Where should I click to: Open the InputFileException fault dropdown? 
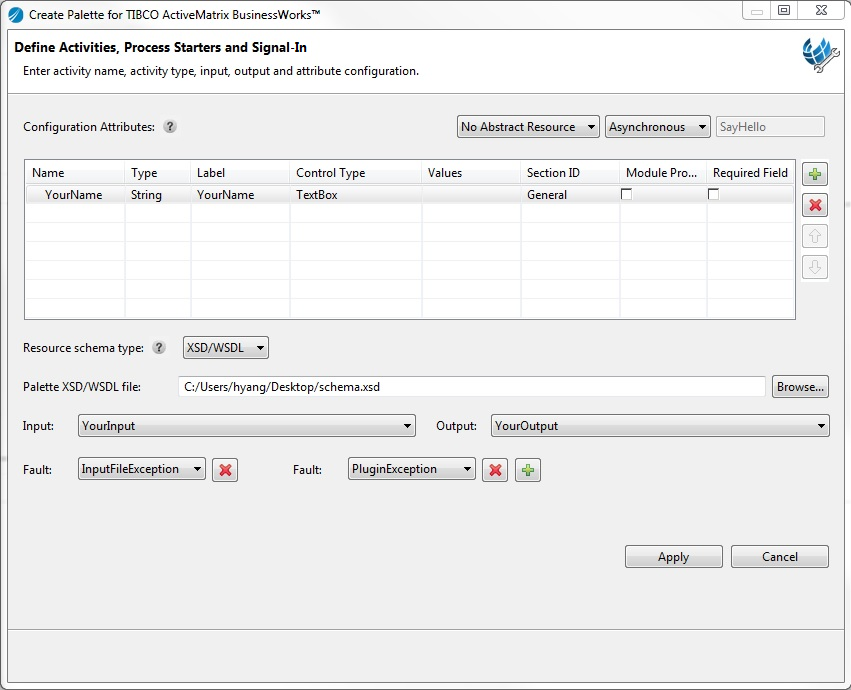pos(142,469)
